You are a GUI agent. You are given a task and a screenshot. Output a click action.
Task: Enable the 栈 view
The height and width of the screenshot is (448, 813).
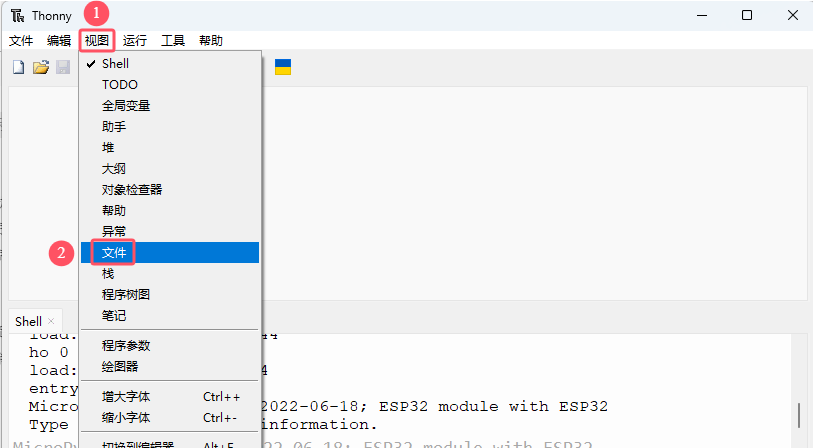point(170,274)
